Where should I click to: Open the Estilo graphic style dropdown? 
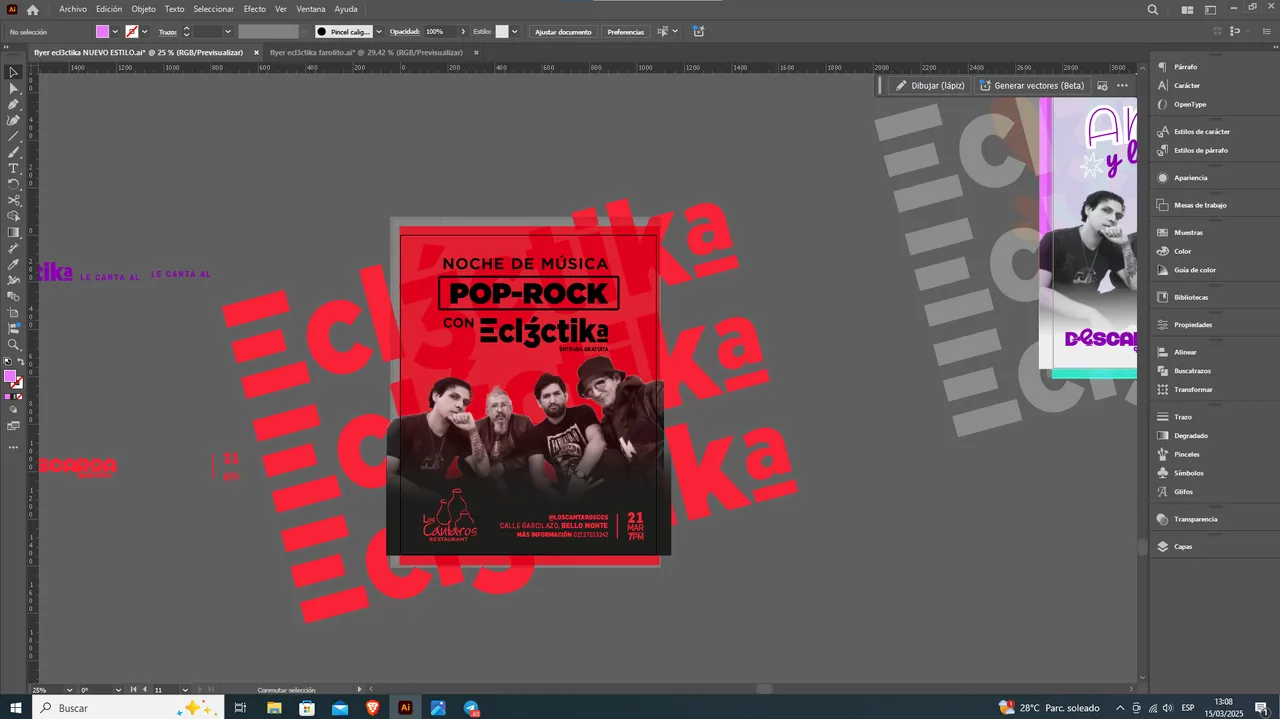click(x=514, y=32)
